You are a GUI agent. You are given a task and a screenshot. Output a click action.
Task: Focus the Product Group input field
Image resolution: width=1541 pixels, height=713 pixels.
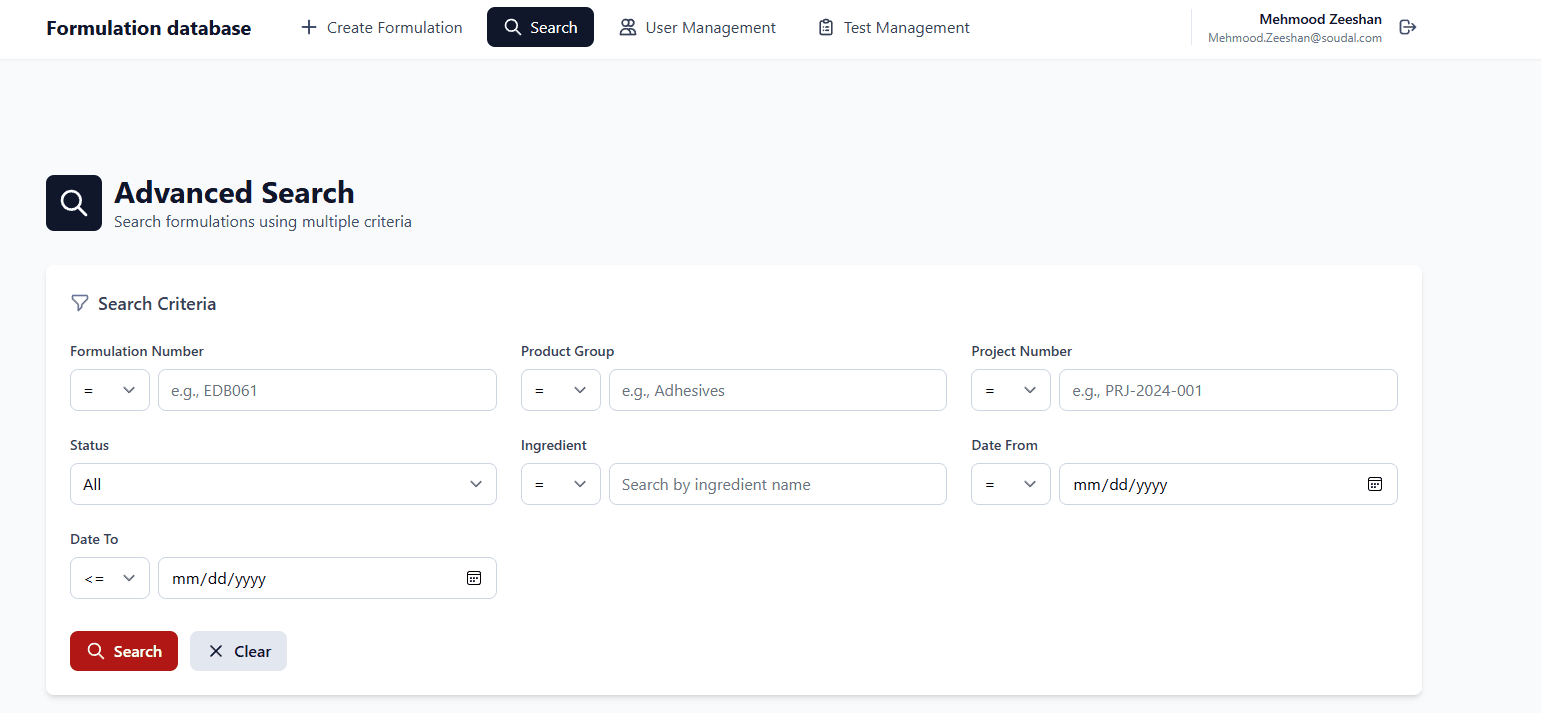coord(778,390)
